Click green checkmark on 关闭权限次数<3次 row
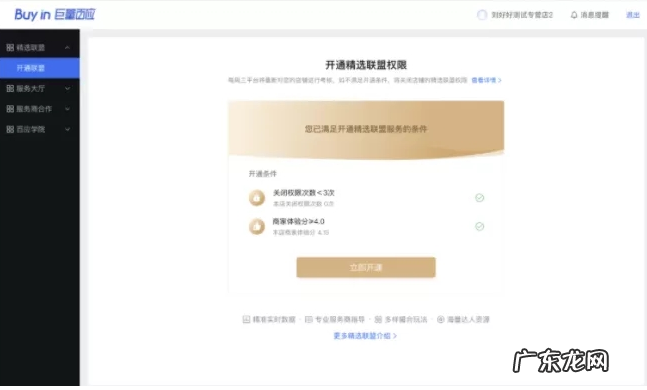The image size is (647, 390). tap(479, 198)
